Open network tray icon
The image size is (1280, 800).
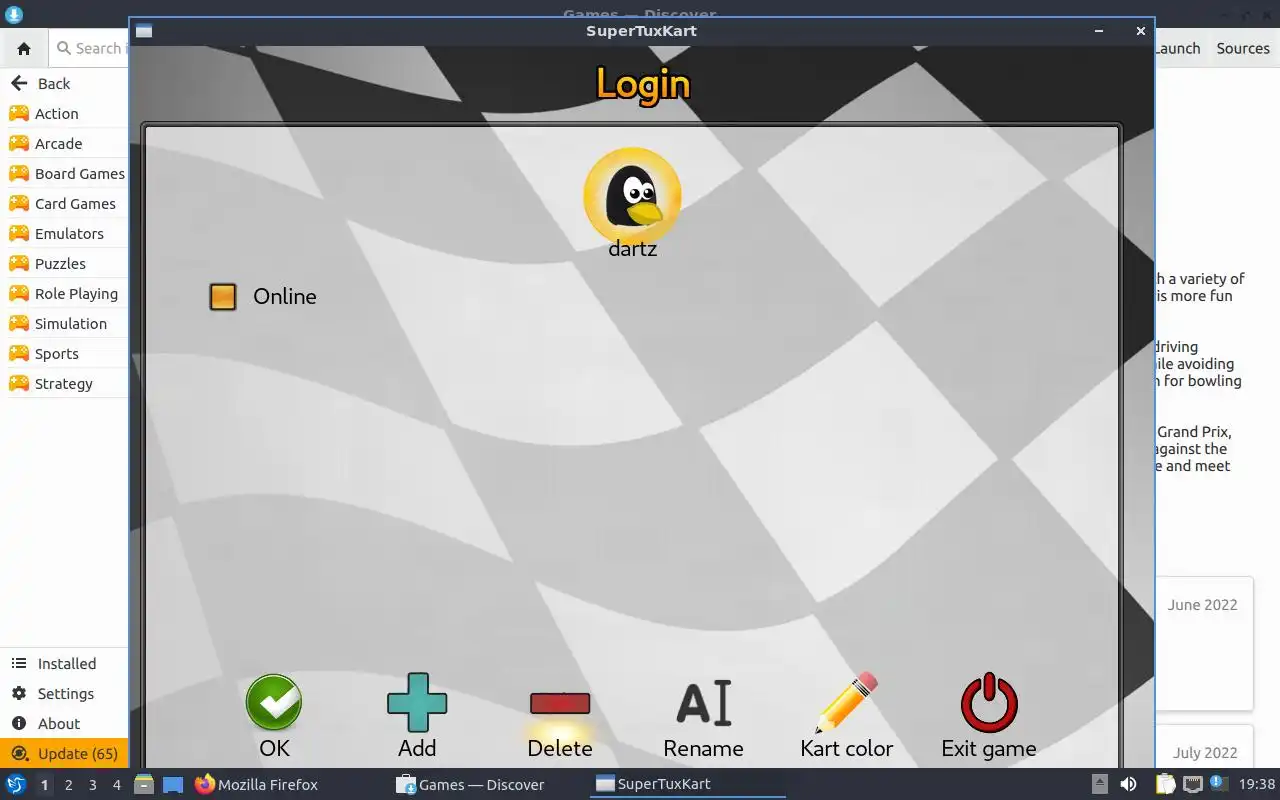(1192, 784)
